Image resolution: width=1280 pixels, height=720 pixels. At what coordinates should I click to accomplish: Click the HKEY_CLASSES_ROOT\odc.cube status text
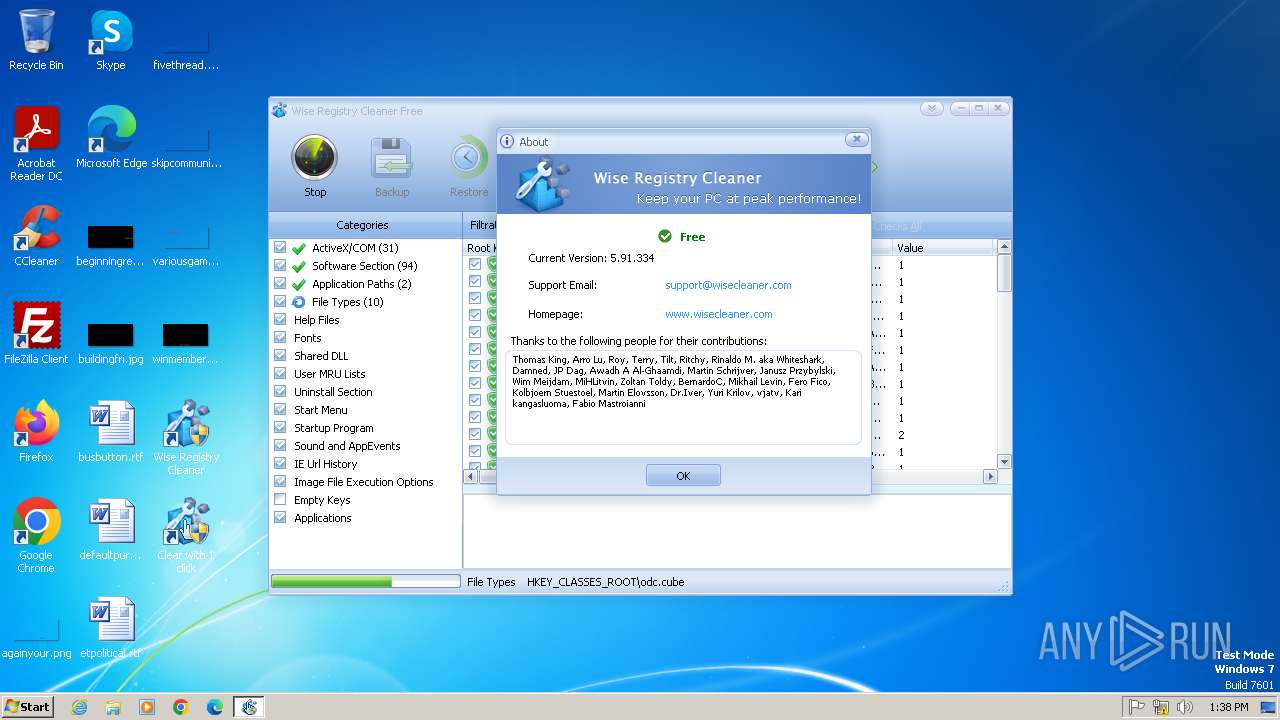click(605, 582)
